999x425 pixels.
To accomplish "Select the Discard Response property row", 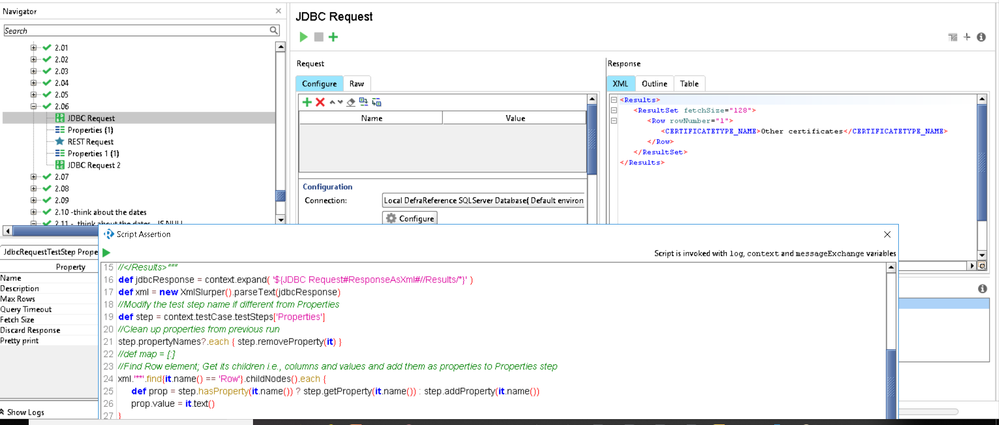I will pos(50,330).
